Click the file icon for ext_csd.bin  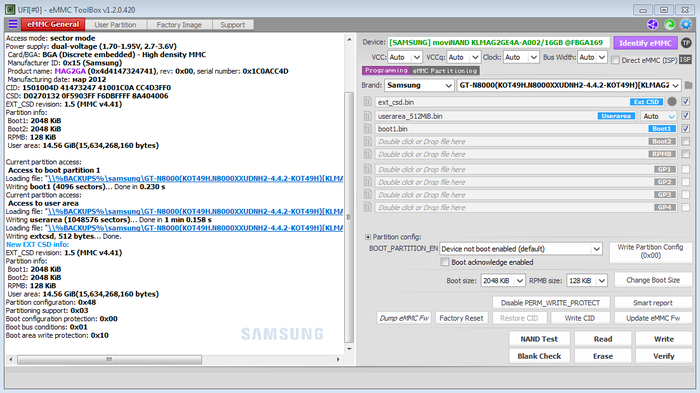click(x=367, y=102)
